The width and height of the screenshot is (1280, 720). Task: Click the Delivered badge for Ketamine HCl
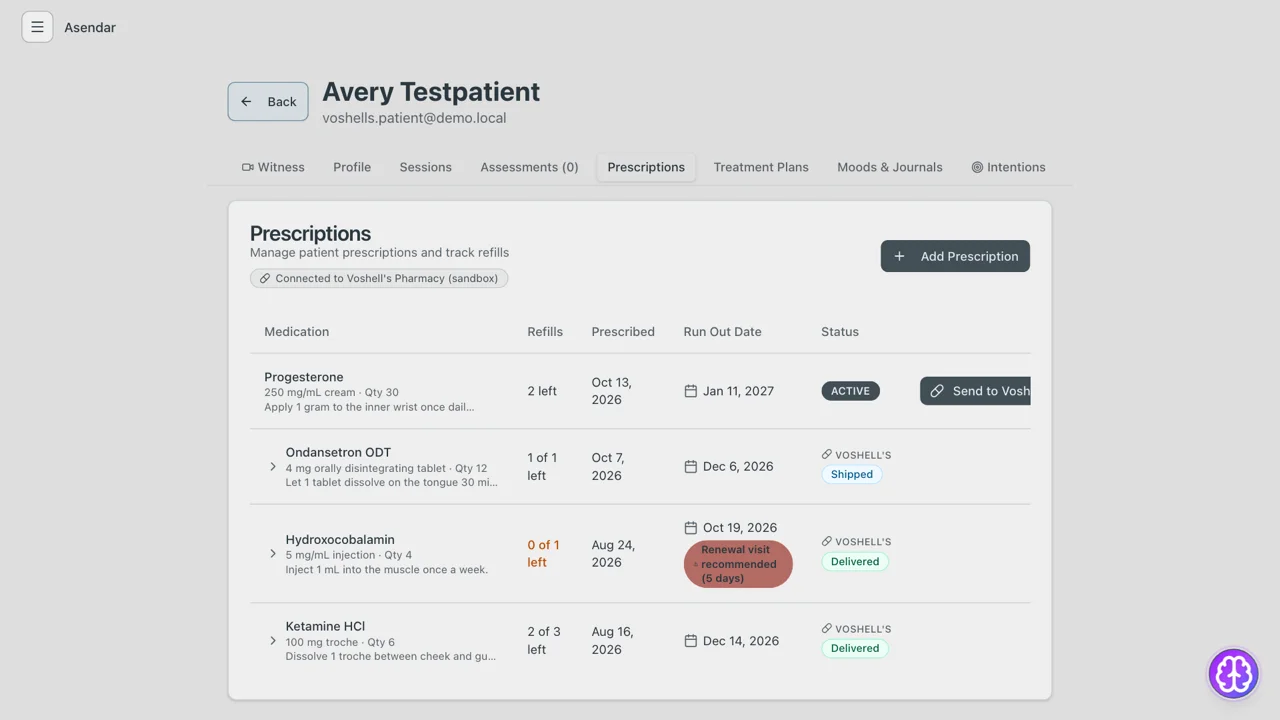(855, 648)
